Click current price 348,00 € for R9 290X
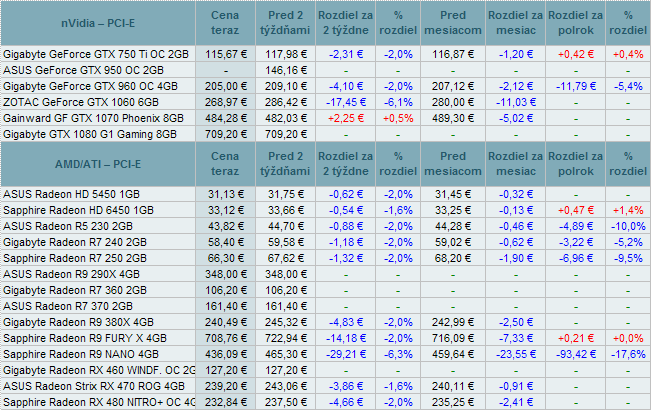651x410 pixels. pyautogui.click(x=225, y=274)
